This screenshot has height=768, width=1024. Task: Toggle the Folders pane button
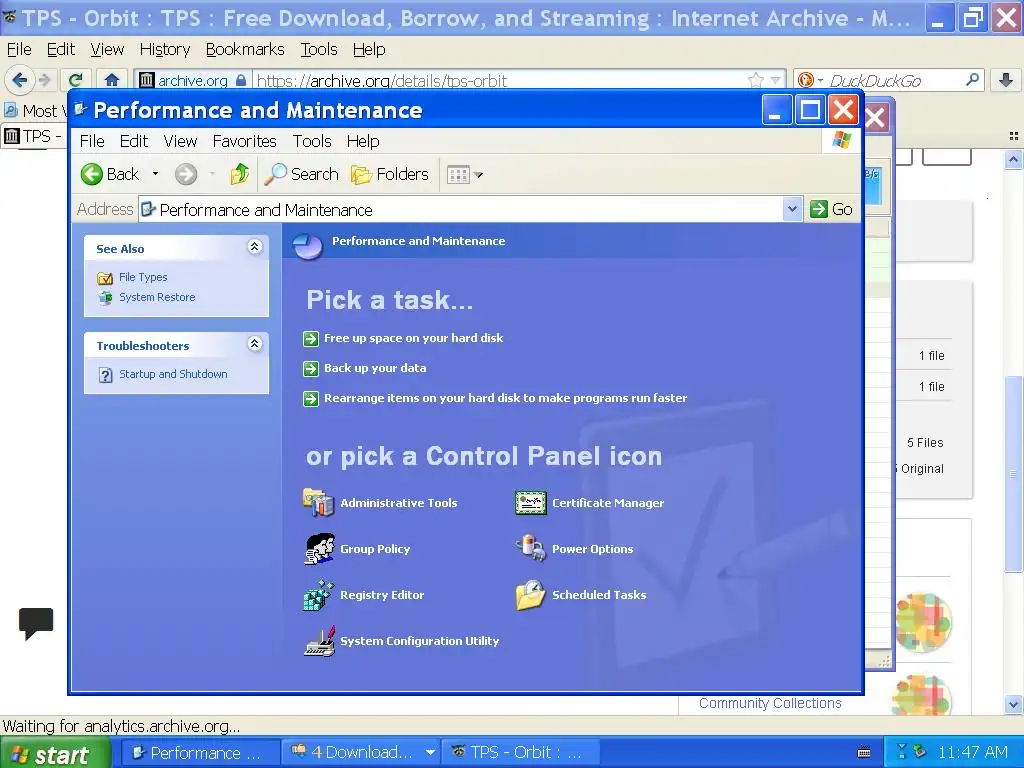click(390, 174)
